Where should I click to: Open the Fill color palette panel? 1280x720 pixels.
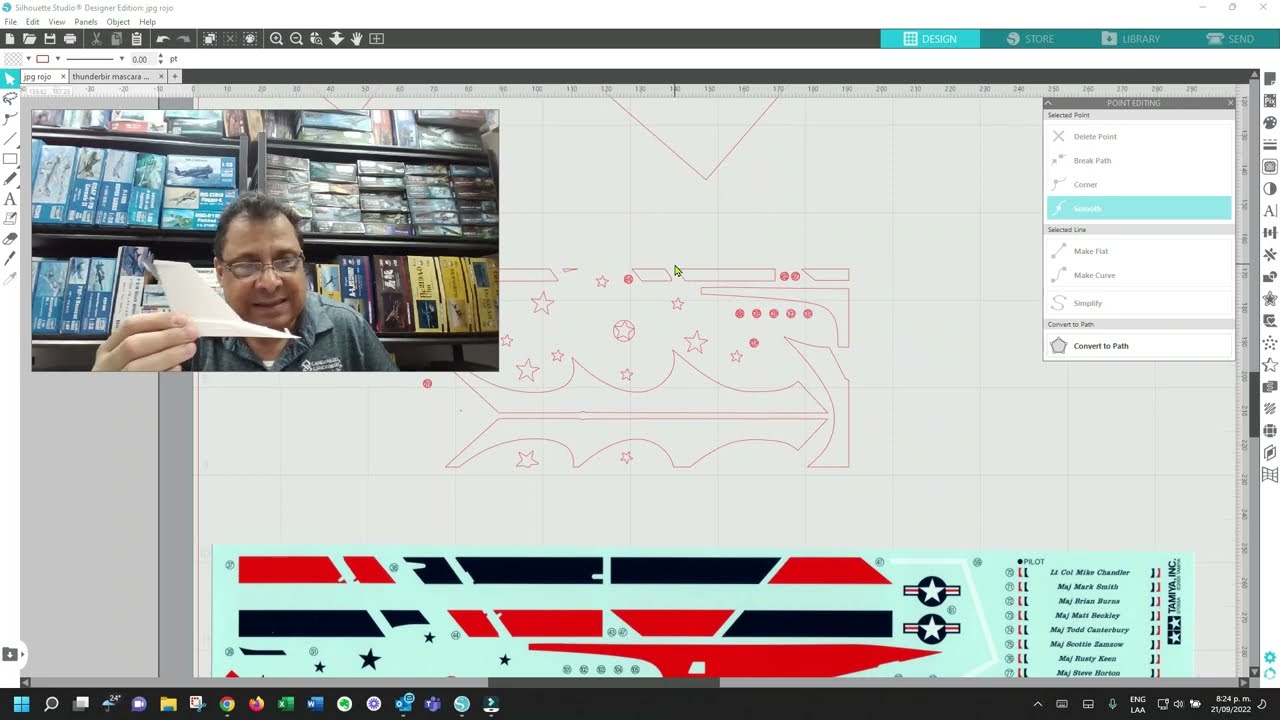[x=1270, y=123]
